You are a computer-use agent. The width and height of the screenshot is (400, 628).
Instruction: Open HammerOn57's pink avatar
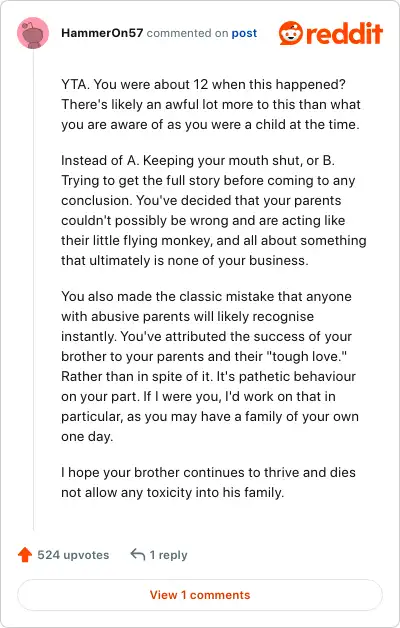click(33, 33)
